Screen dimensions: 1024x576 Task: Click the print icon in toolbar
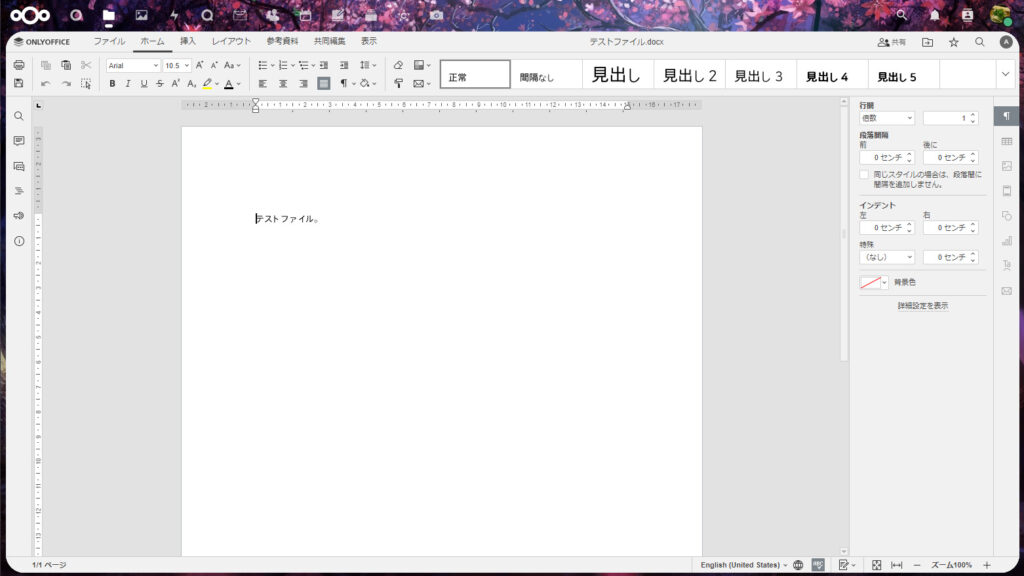(x=19, y=65)
